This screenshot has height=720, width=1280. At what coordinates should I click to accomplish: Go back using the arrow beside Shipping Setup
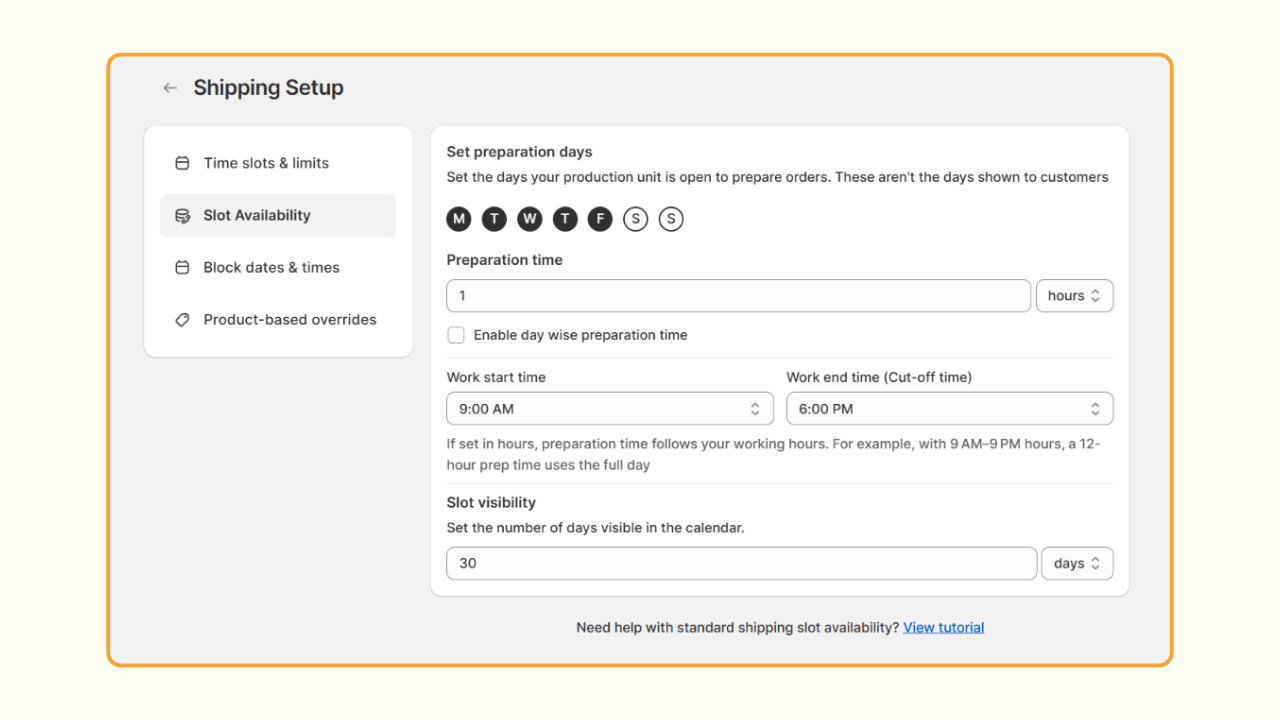[x=170, y=88]
